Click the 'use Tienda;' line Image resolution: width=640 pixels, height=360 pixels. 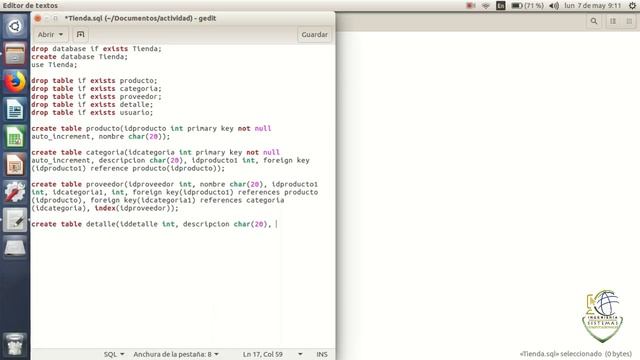54,64
